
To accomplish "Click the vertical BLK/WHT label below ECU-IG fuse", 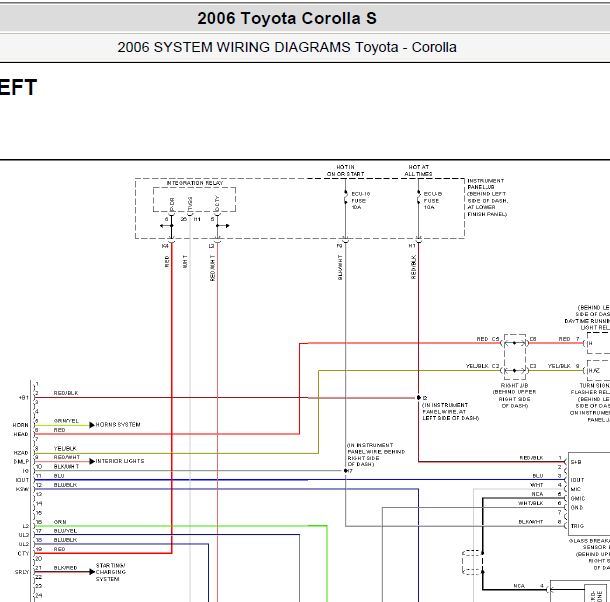I will coord(340,268).
